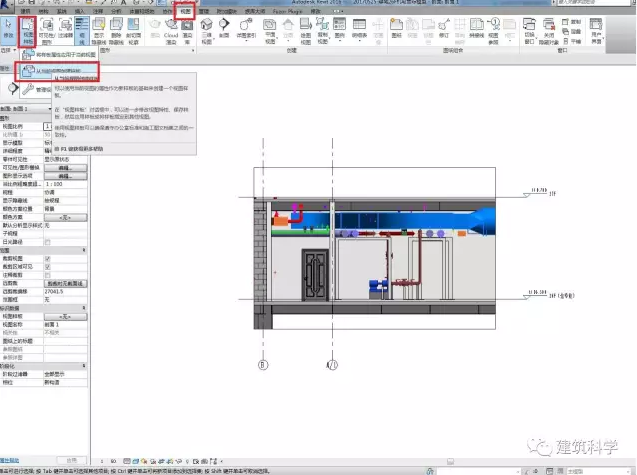Select the Cut Profile tool

click(133, 31)
